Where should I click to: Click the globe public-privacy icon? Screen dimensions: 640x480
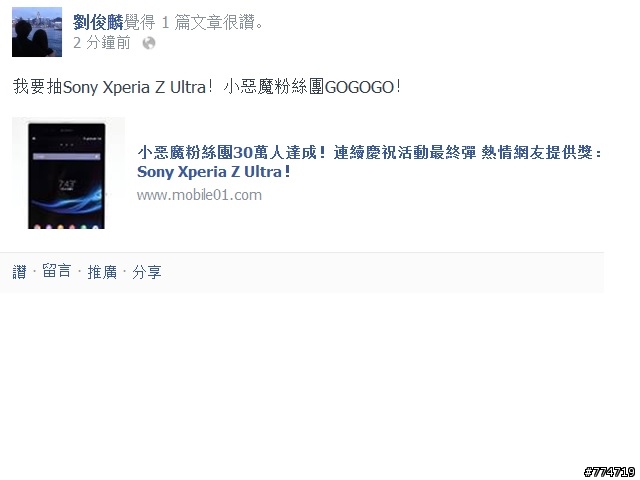coord(149,43)
